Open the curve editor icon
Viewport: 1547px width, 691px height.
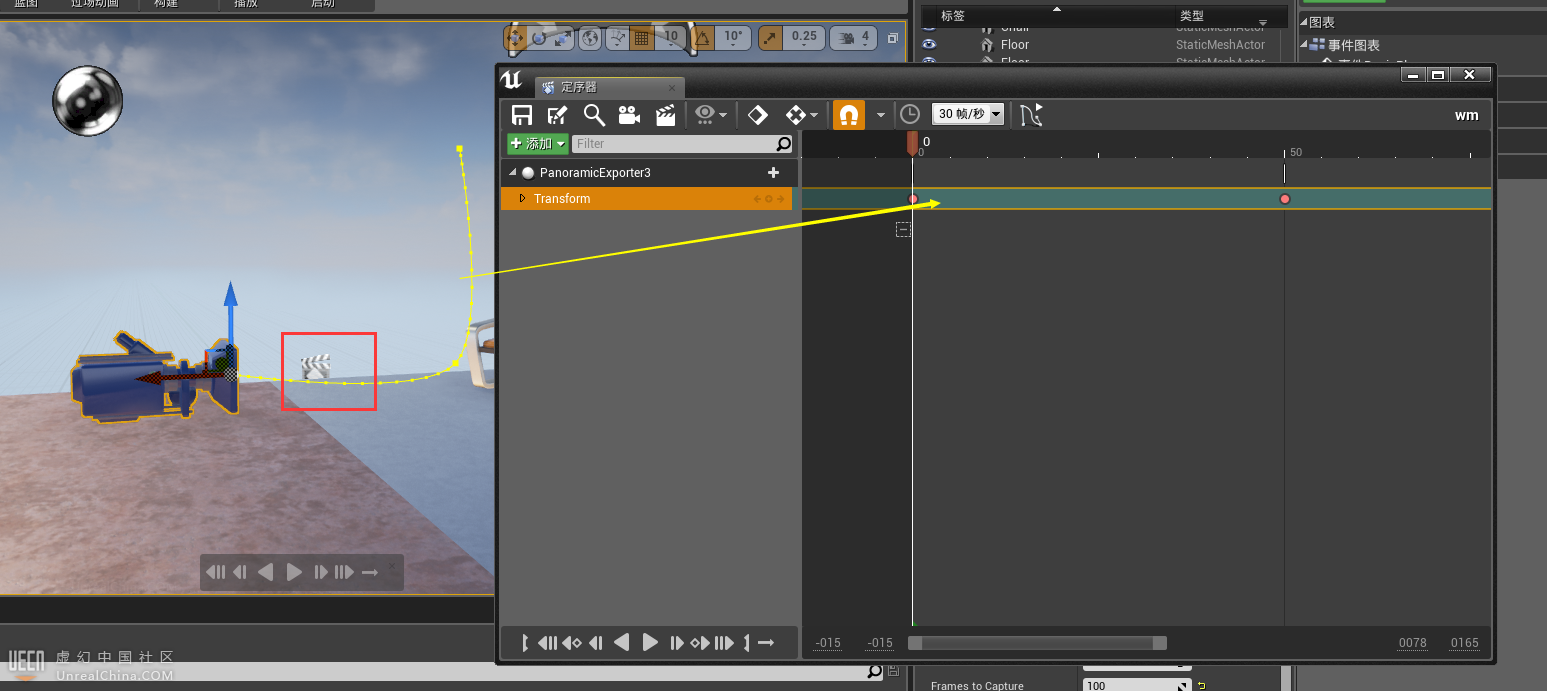1031,115
